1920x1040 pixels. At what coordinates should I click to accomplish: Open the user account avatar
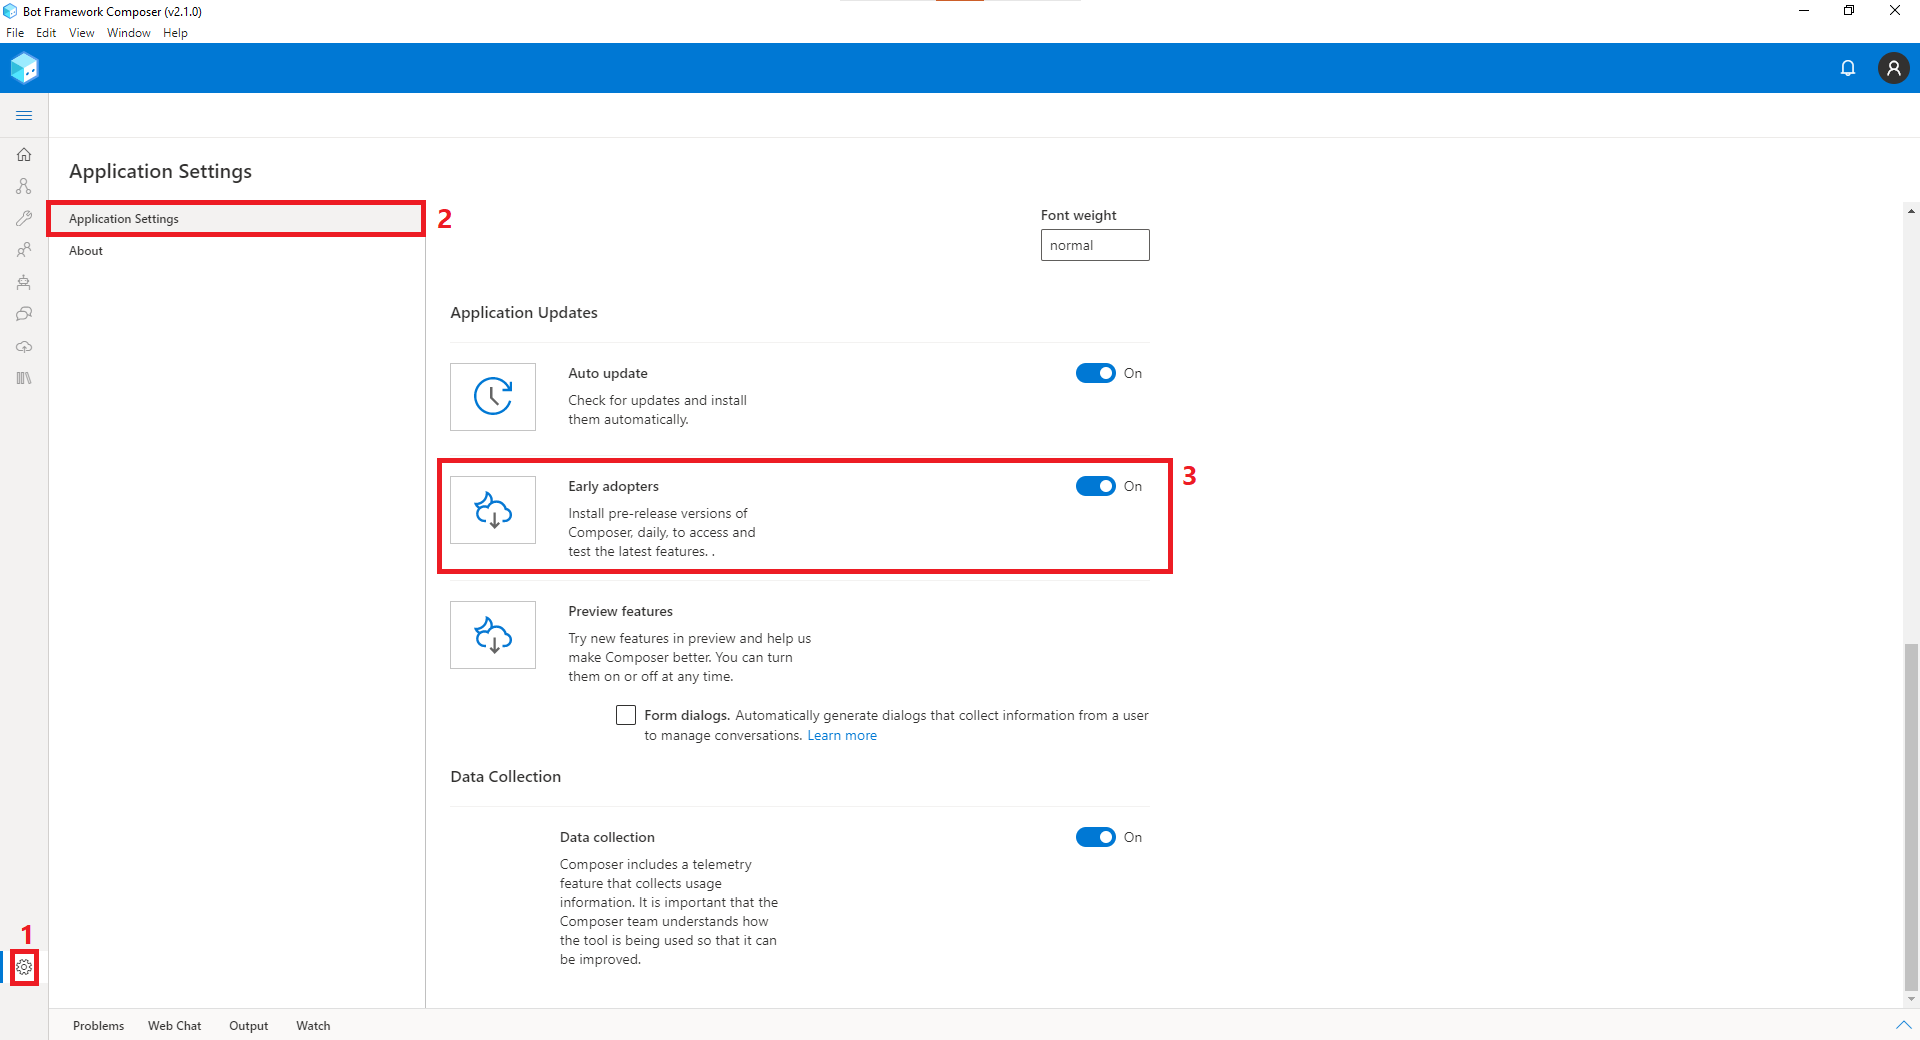(x=1893, y=68)
